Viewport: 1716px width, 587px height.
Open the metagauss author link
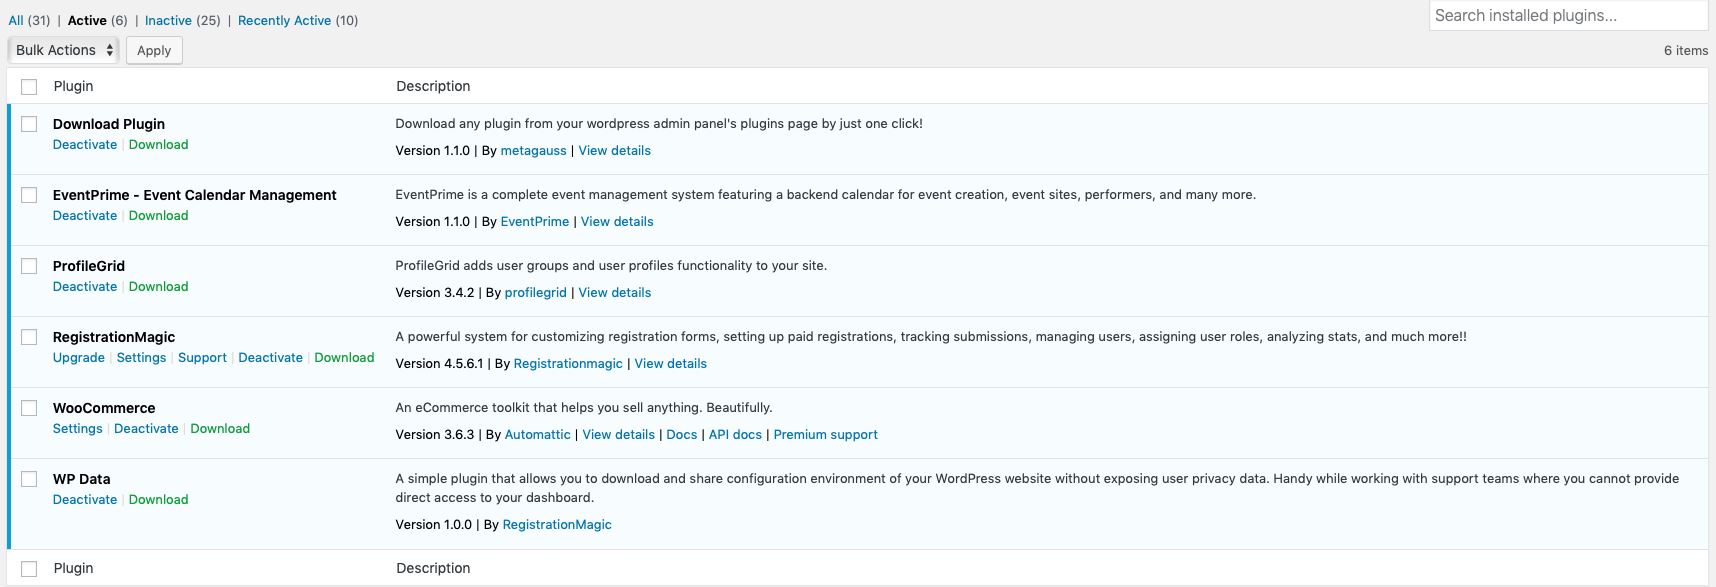[533, 151]
